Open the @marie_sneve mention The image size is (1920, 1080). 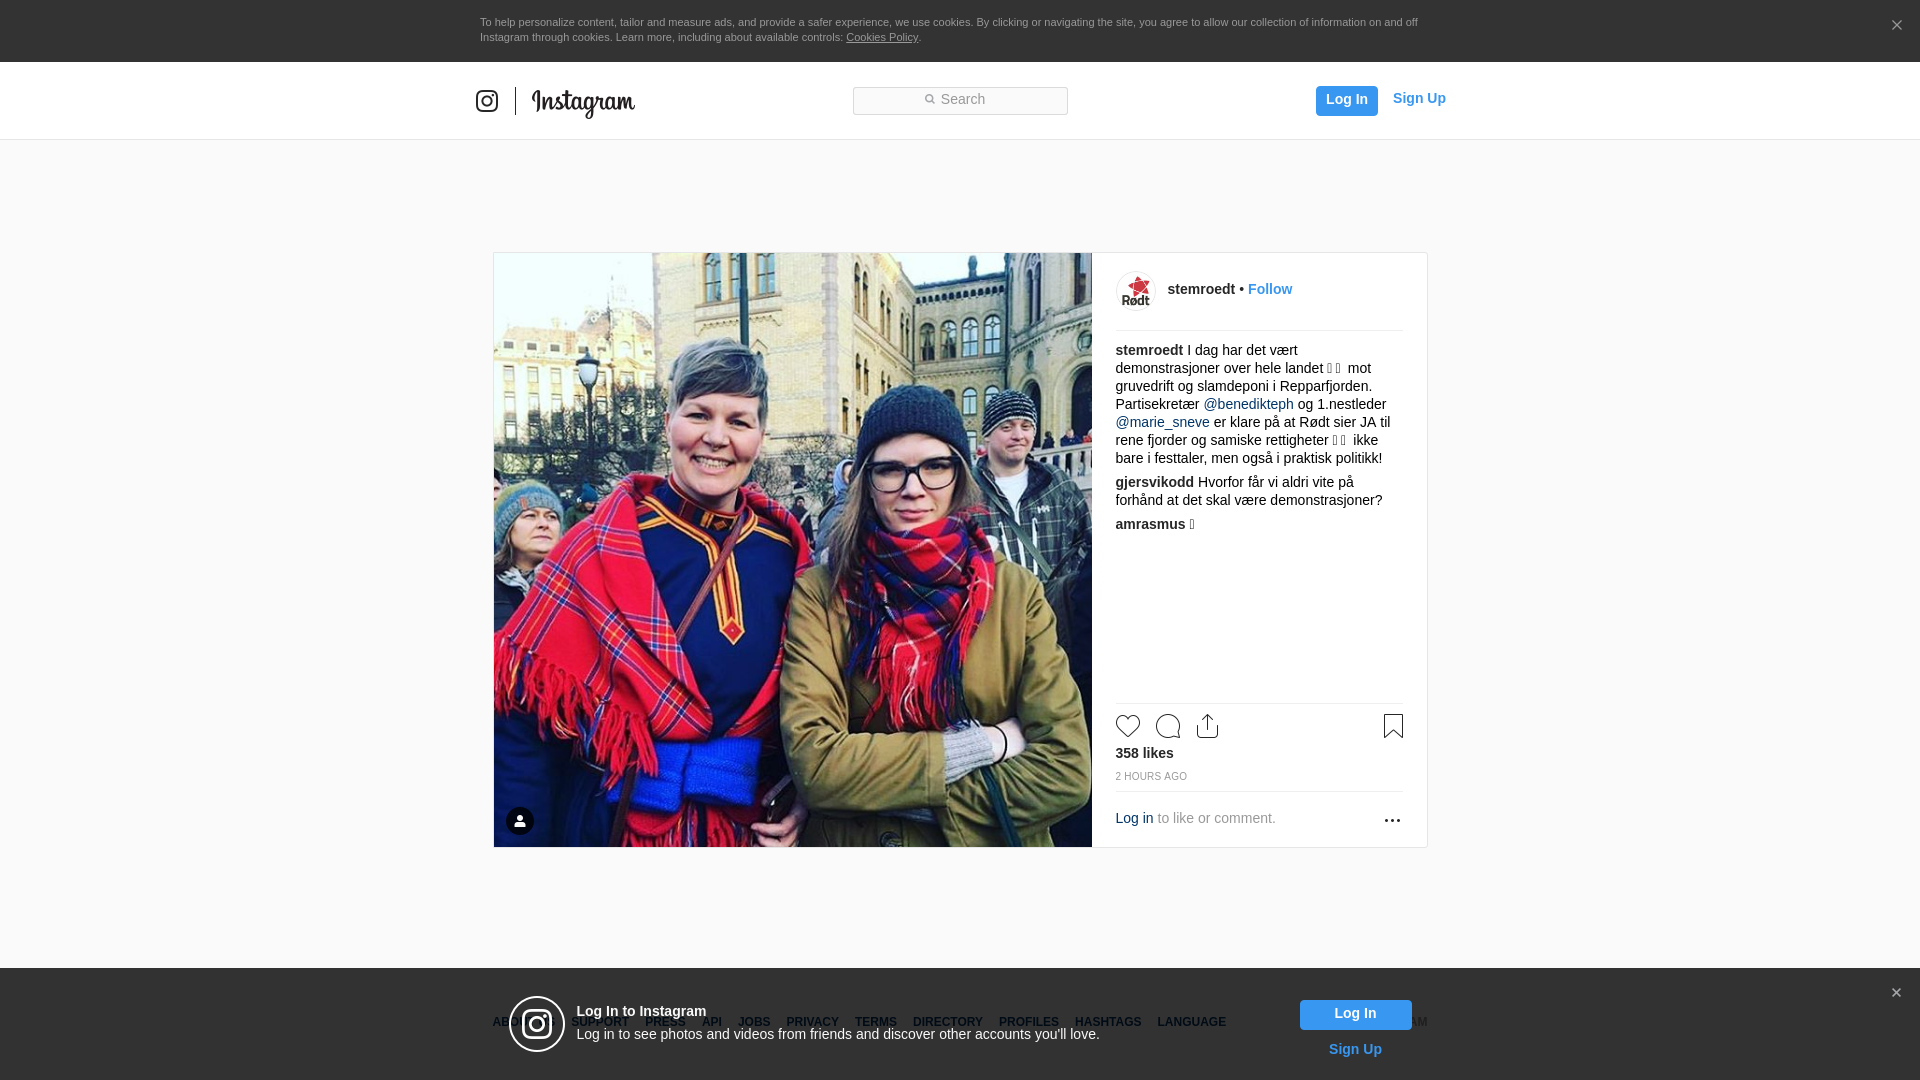coord(1162,422)
